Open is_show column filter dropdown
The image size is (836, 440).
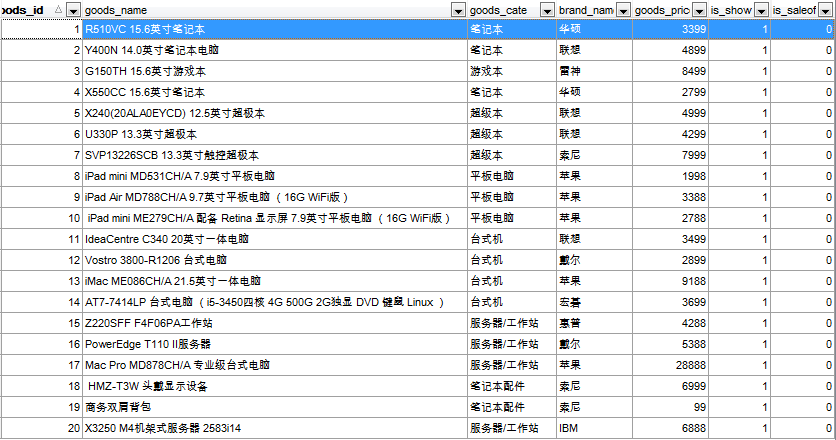tap(762, 10)
